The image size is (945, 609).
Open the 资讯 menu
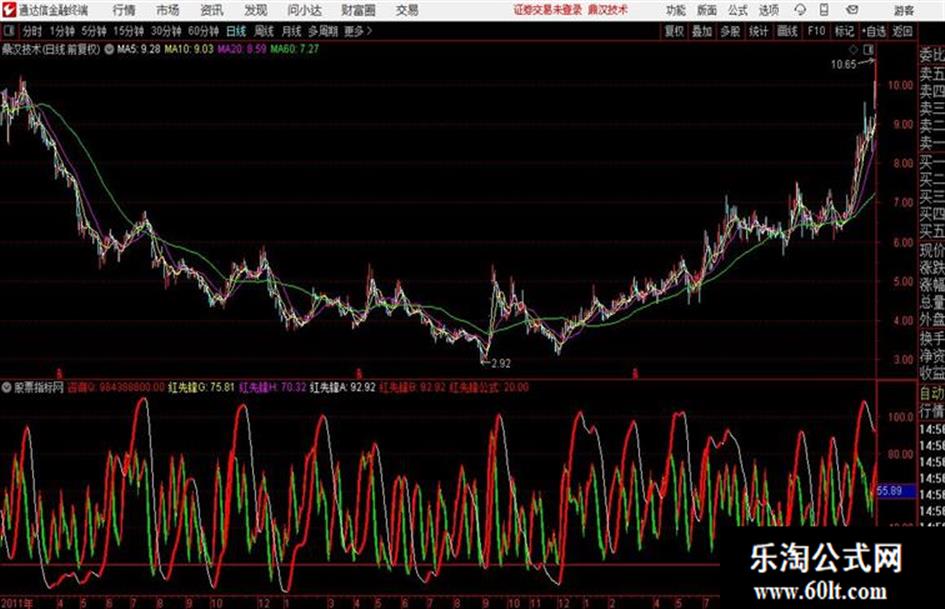(212, 10)
